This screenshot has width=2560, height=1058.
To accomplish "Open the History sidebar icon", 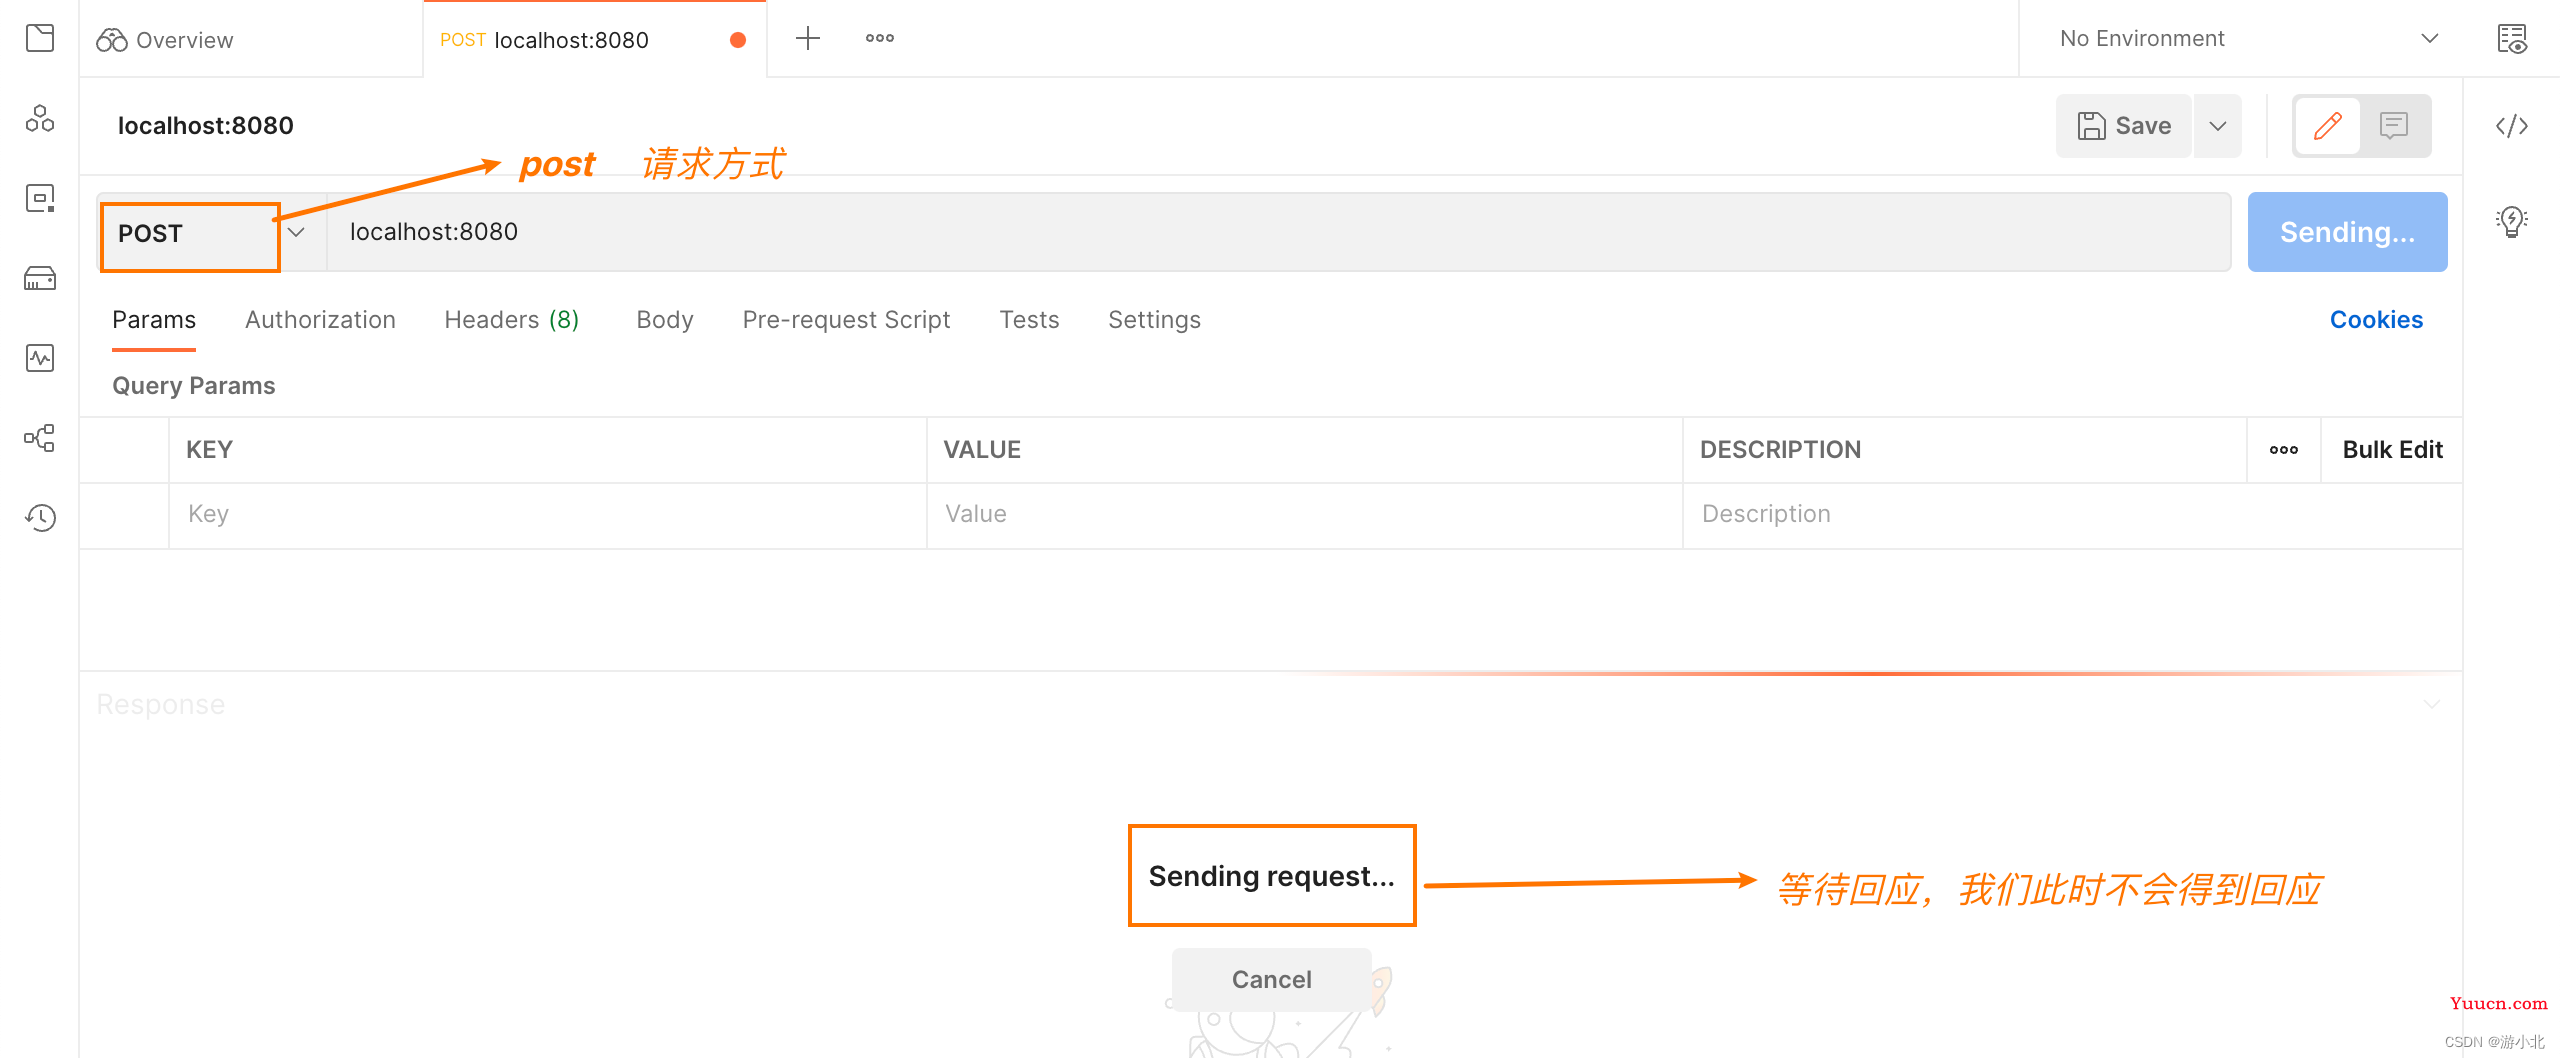I will [40, 518].
